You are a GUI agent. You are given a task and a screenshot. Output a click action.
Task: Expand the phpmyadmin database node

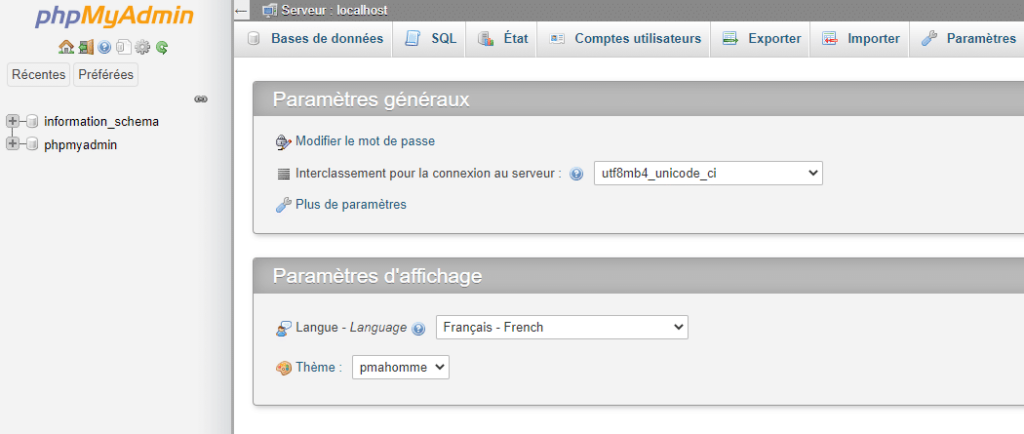(x=12, y=144)
